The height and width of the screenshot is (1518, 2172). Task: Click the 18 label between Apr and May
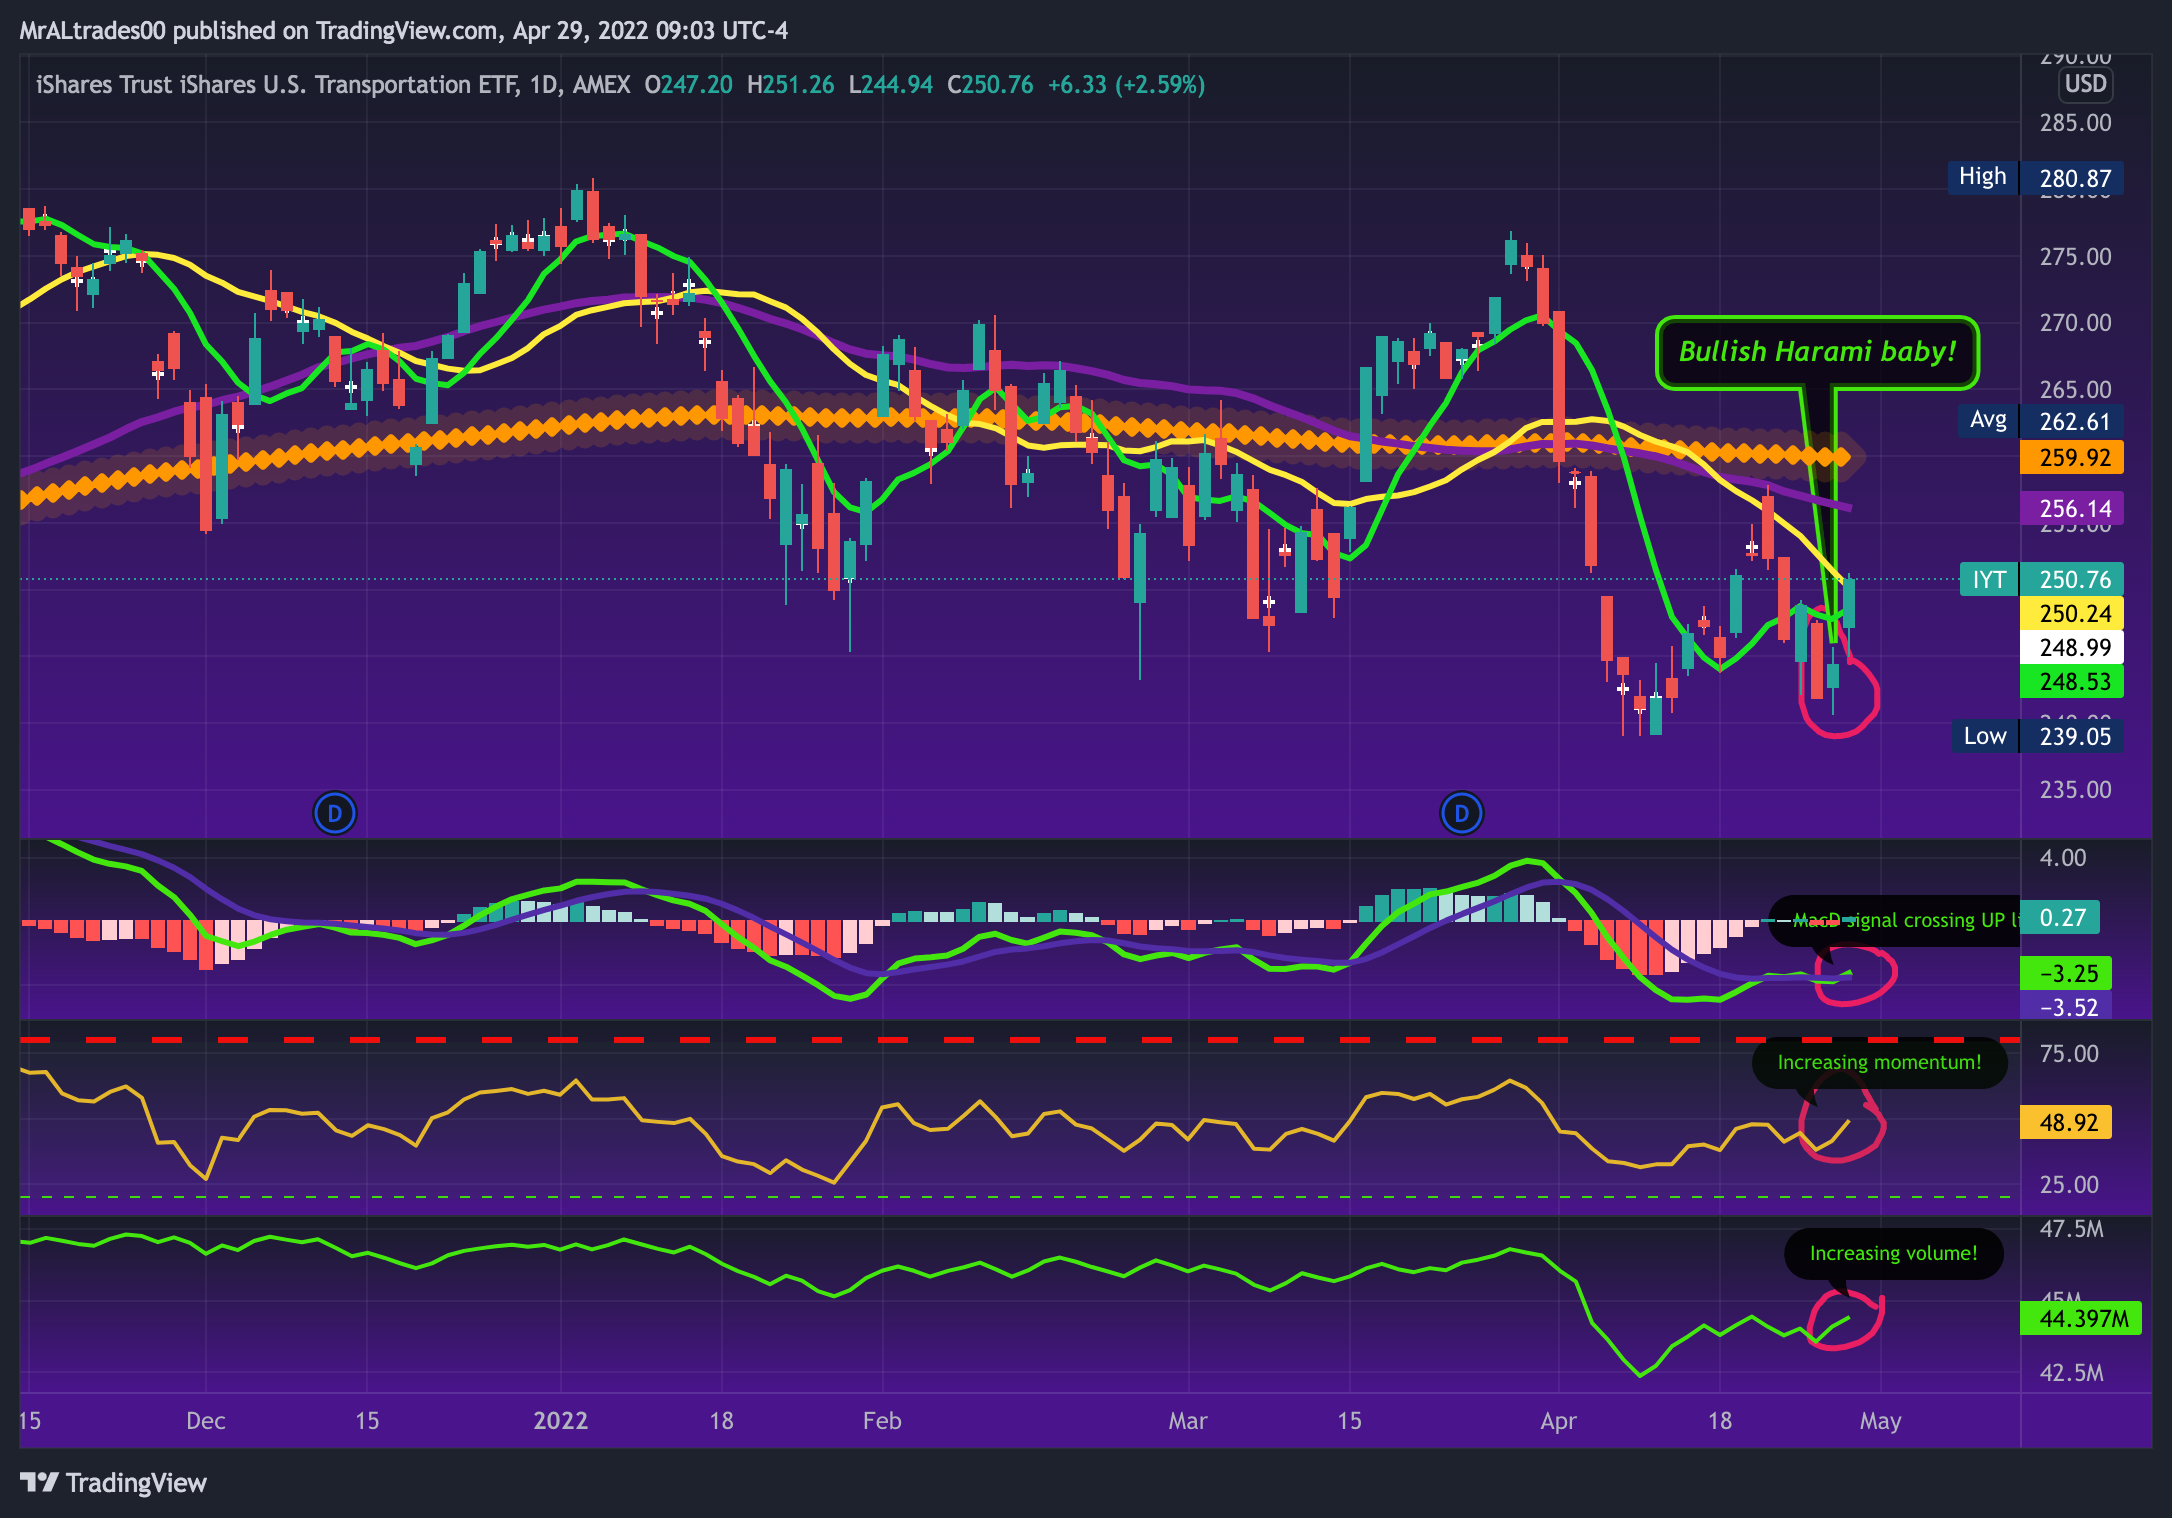pyautogui.click(x=1719, y=1421)
